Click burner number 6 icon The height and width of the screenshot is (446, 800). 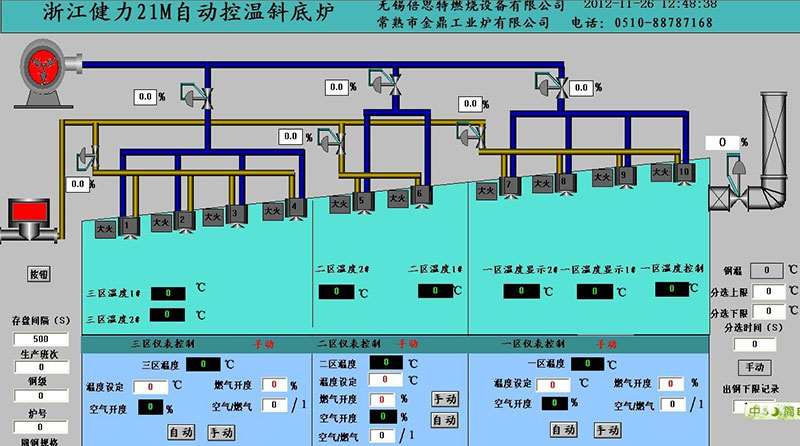point(421,194)
